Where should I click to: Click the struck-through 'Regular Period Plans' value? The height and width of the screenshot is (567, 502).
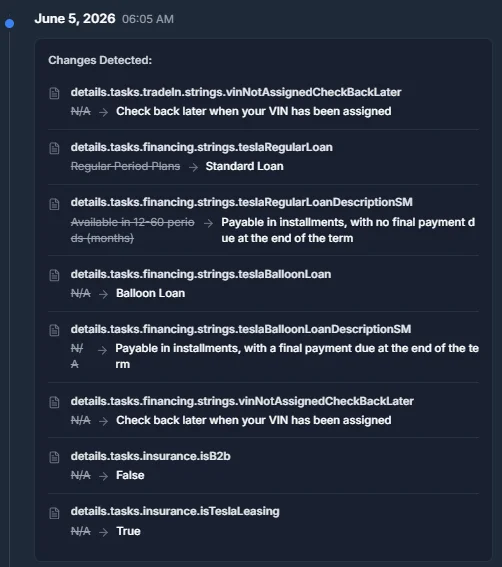pyautogui.click(x=126, y=166)
